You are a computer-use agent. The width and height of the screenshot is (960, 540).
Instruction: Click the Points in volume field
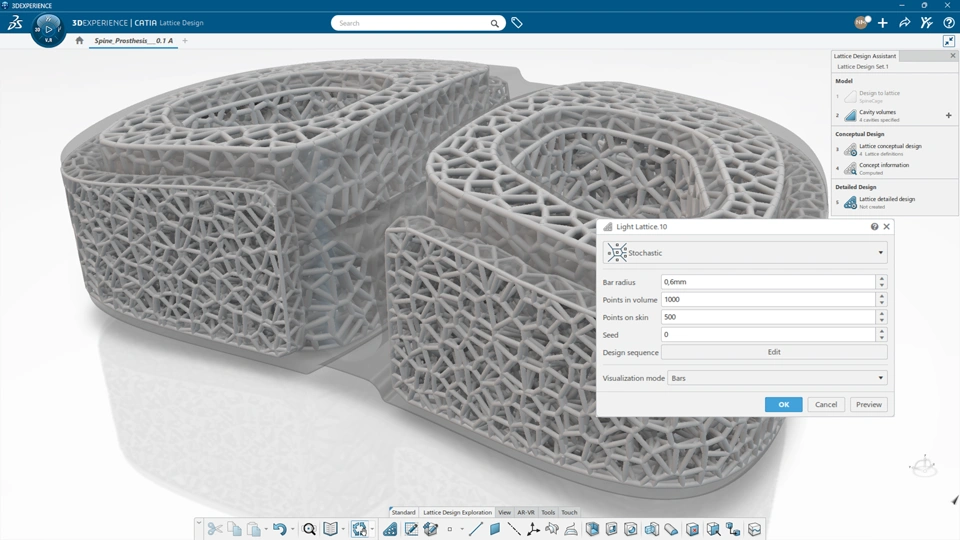(x=767, y=300)
